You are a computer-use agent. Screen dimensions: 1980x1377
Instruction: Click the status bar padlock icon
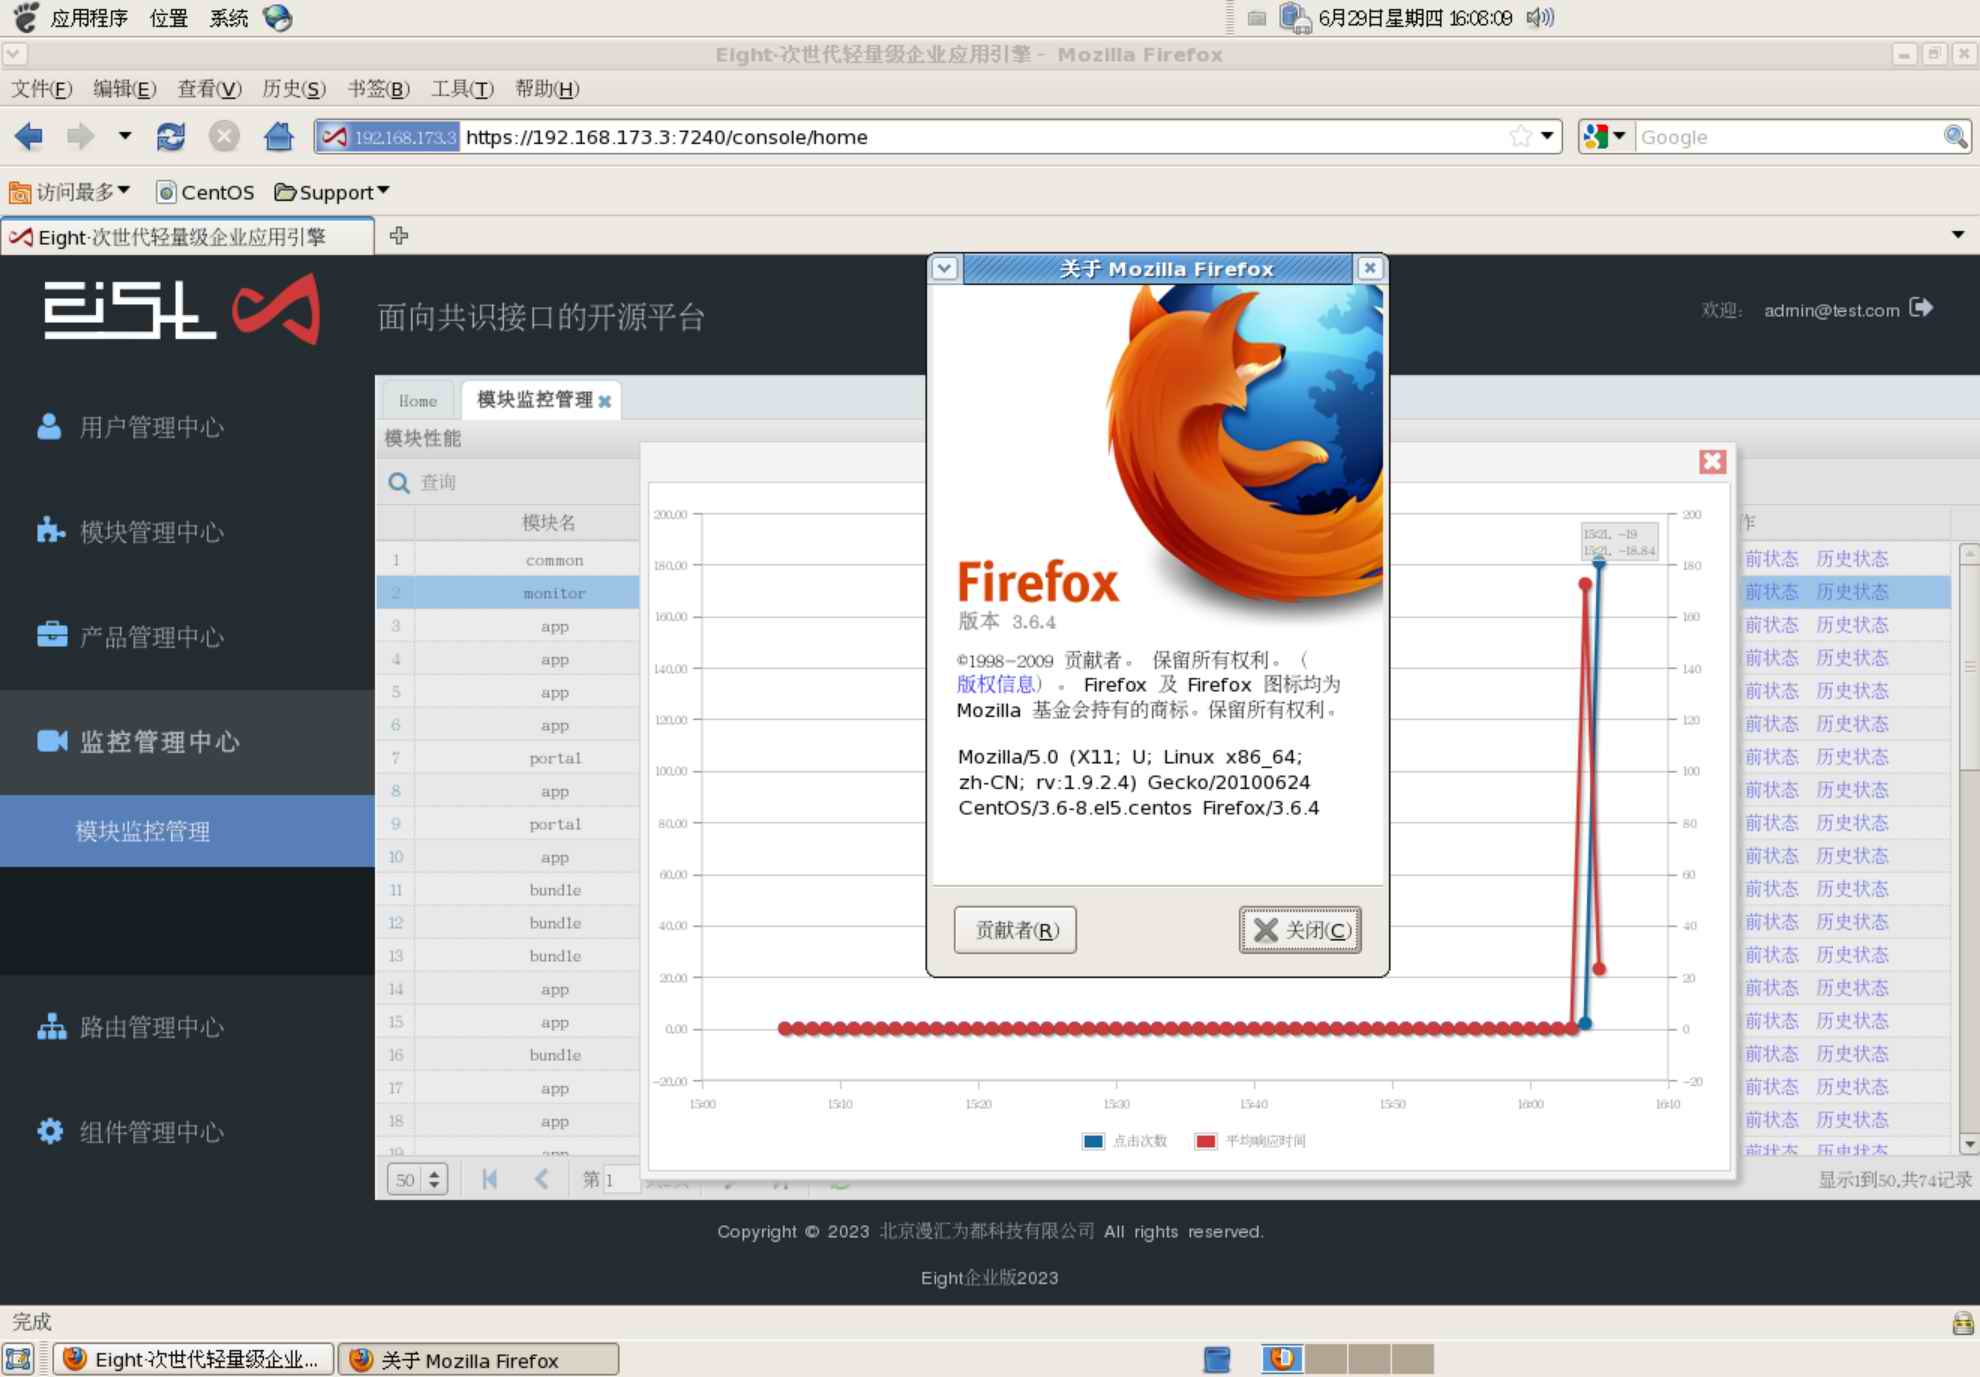click(1962, 1323)
